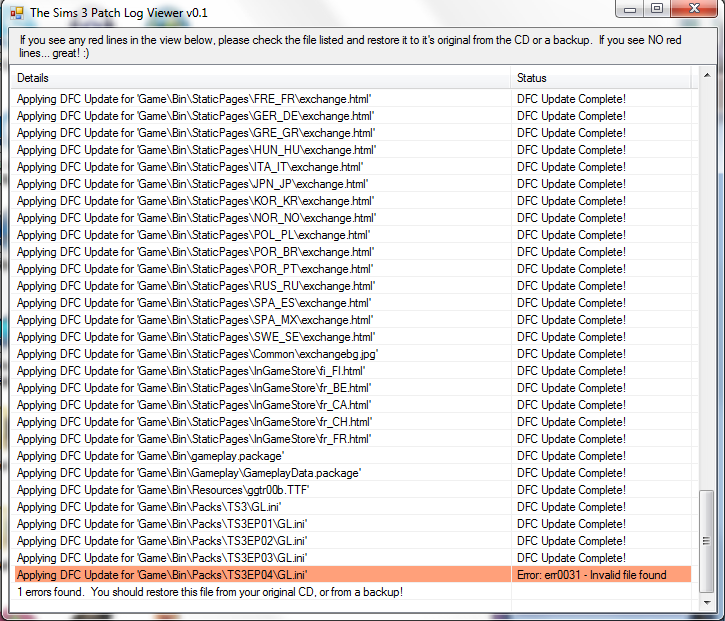The image size is (725, 621).
Task: Click the Status column header
Action: pyautogui.click(x=600, y=78)
